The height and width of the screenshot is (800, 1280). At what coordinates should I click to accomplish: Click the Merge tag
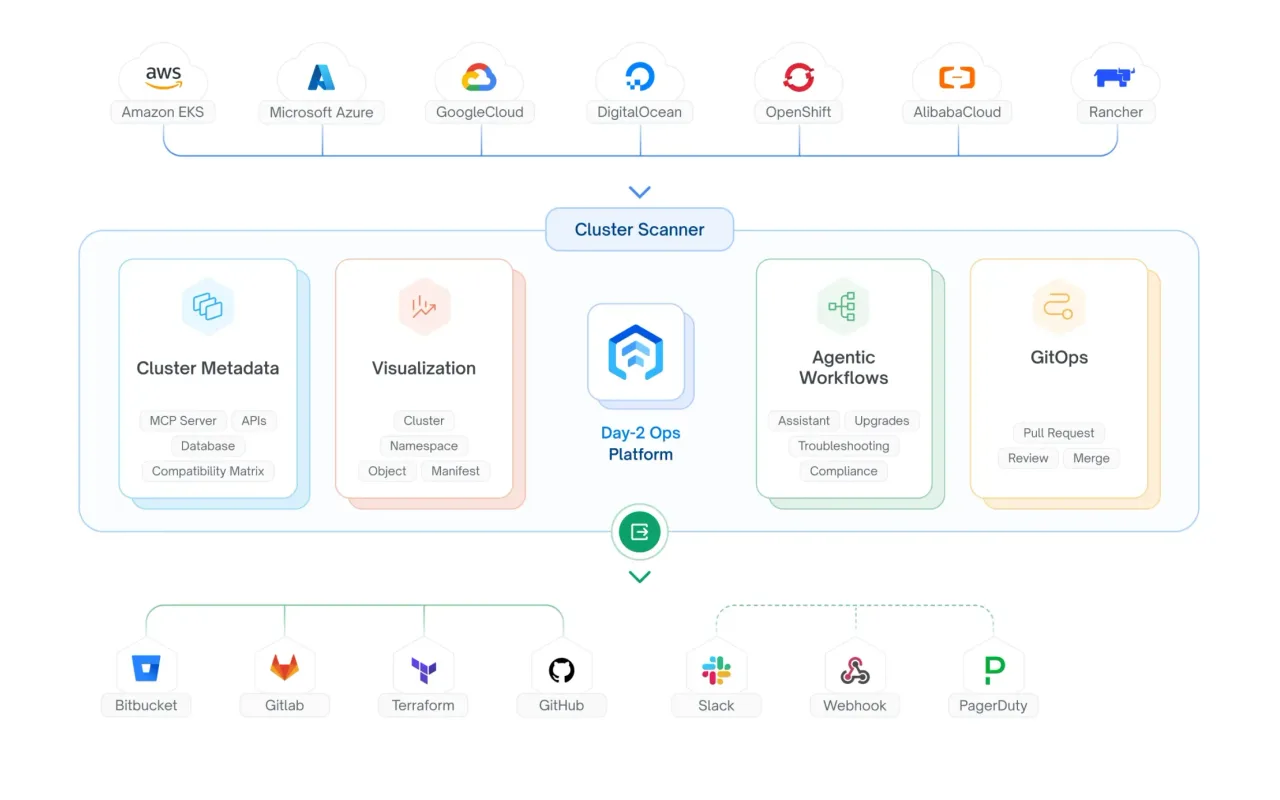[1091, 458]
